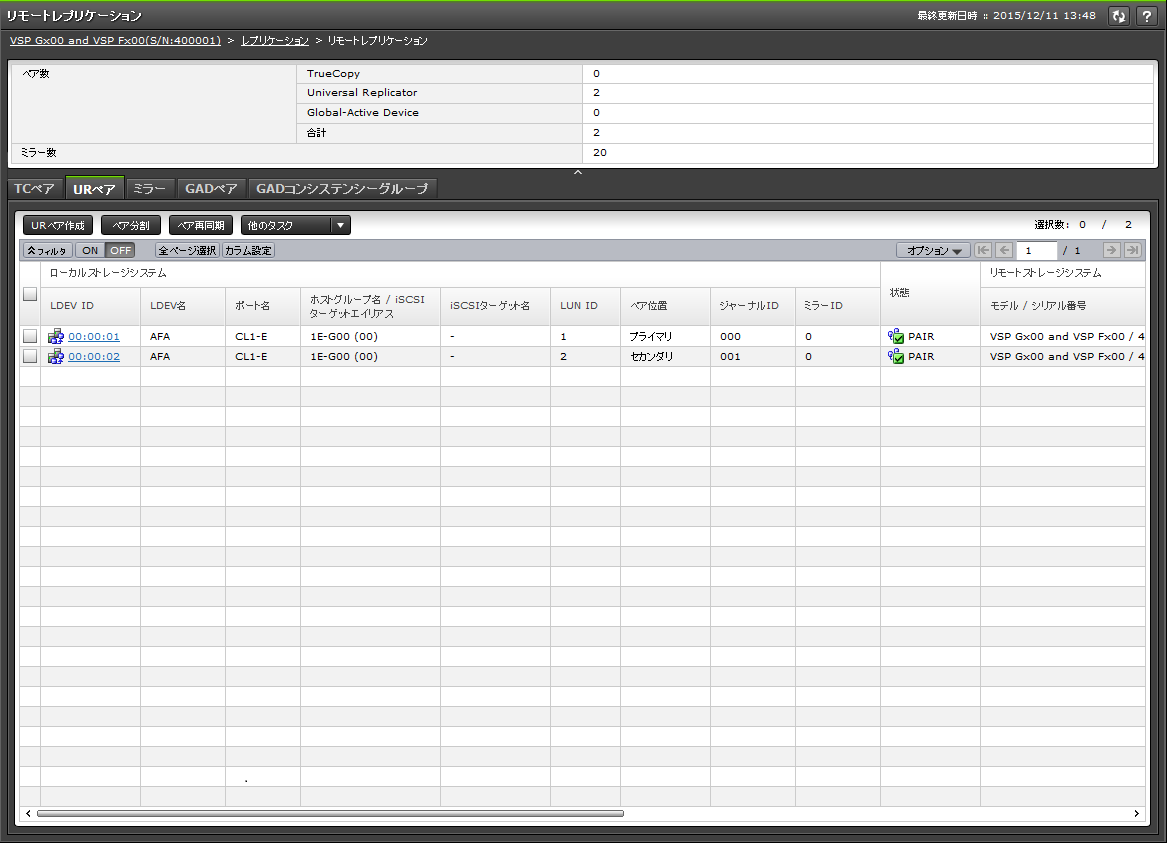Viewport: 1167px width, 843px height.
Task: Click the LDEV icon for 00:00:01
Action: [x=56, y=337]
